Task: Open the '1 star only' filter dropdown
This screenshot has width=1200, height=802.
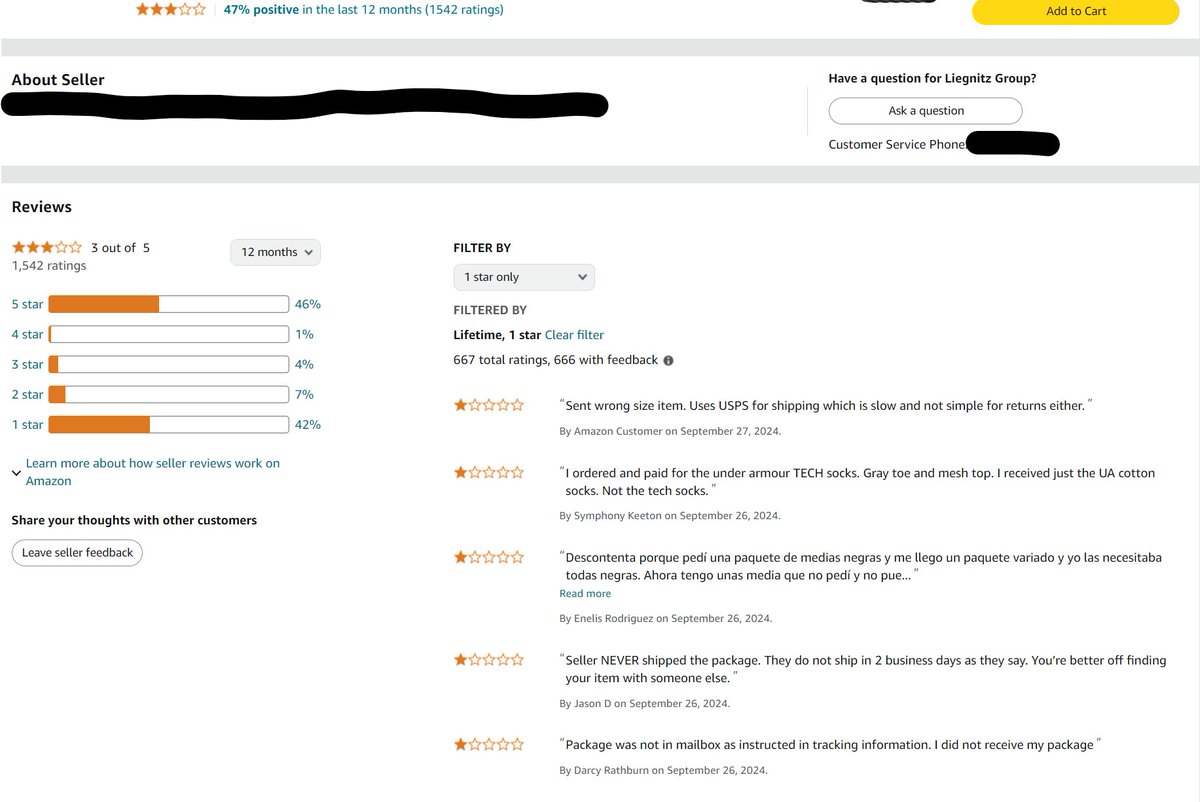Action: pyautogui.click(x=524, y=277)
